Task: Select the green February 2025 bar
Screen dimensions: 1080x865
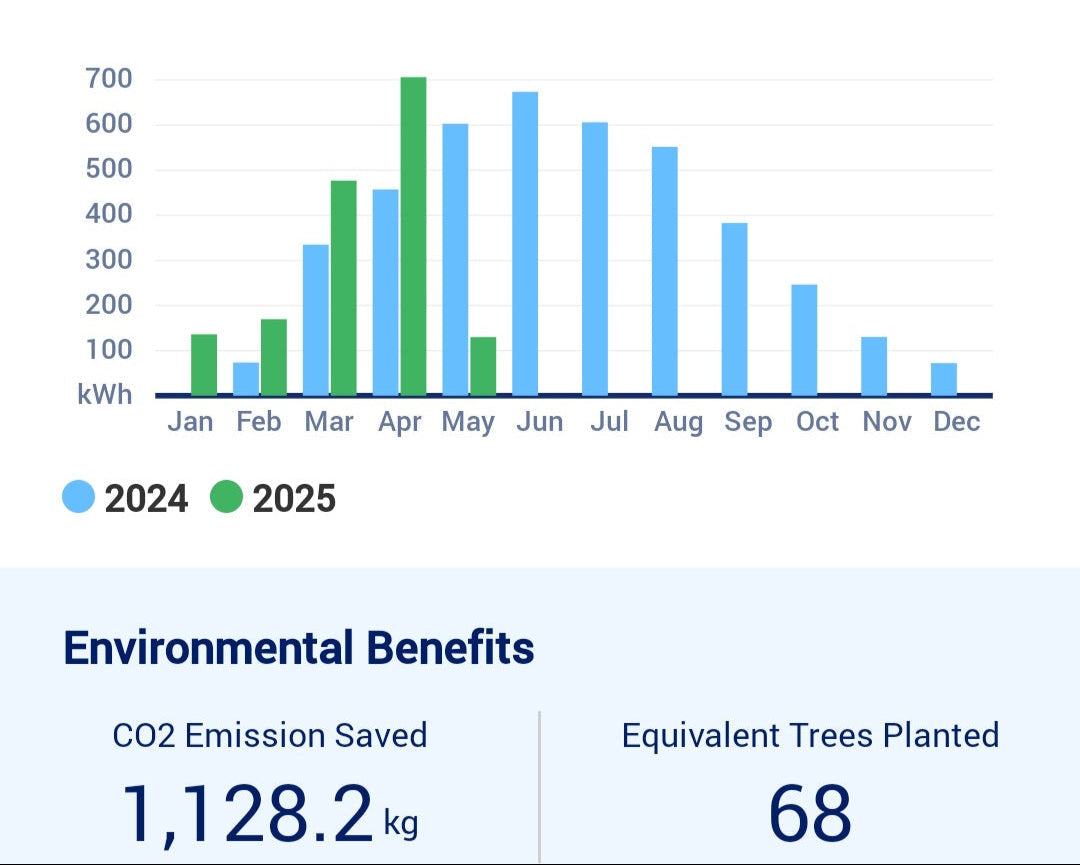Action: point(274,357)
